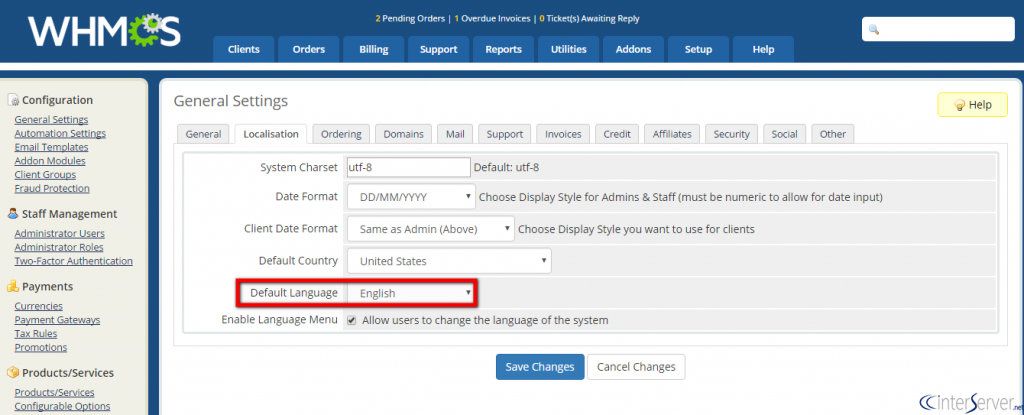Open the Orders menu
Image resolution: width=1024 pixels, height=415 pixels.
pyautogui.click(x=309, y=49)
